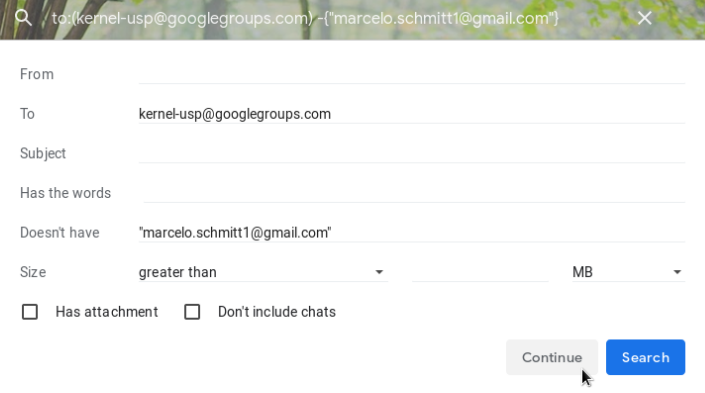
Task: Enable the Has attachment checkbox
Action: [30, 312]
